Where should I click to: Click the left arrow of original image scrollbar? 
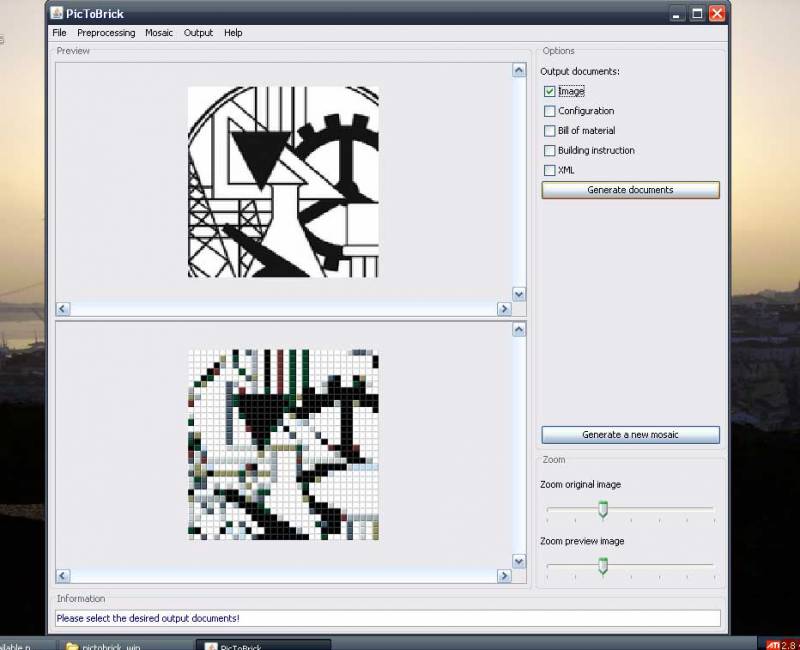(x=62, y=309)
